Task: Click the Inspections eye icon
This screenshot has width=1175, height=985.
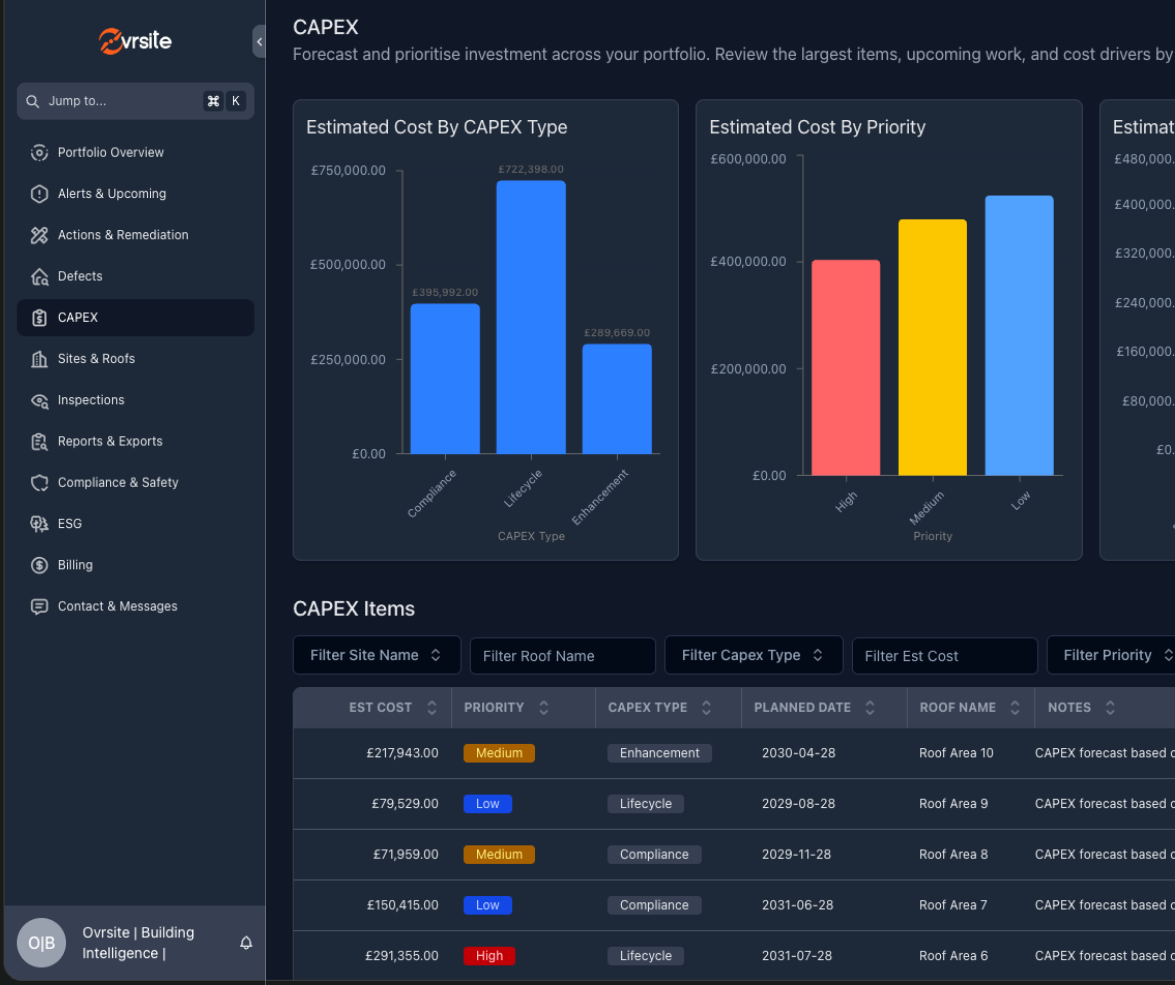Action: tap(39, 400)
